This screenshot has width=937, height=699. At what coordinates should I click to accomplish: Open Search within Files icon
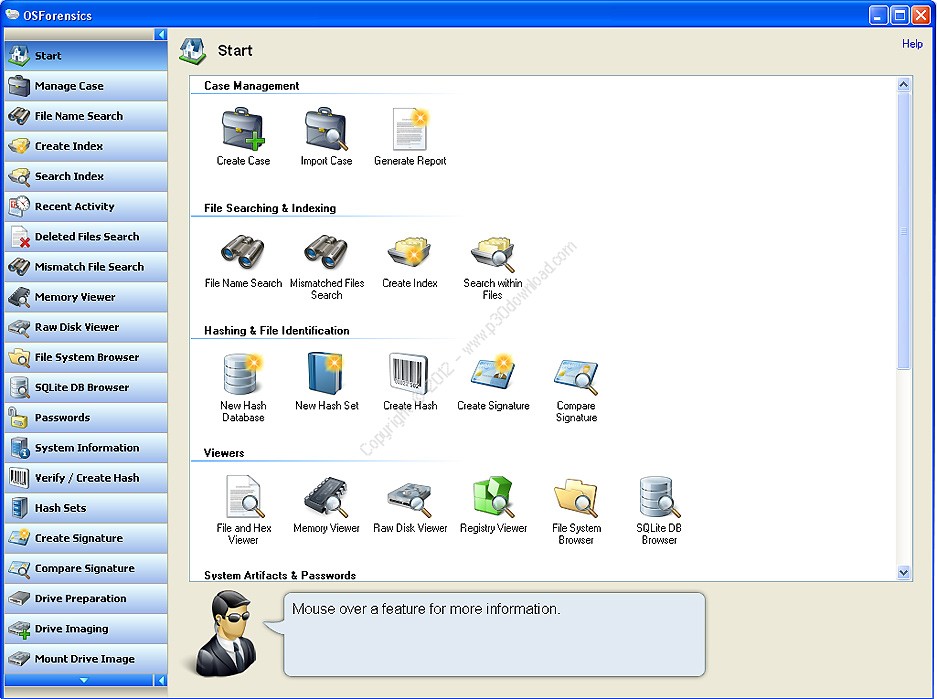[x=493, y=253]
